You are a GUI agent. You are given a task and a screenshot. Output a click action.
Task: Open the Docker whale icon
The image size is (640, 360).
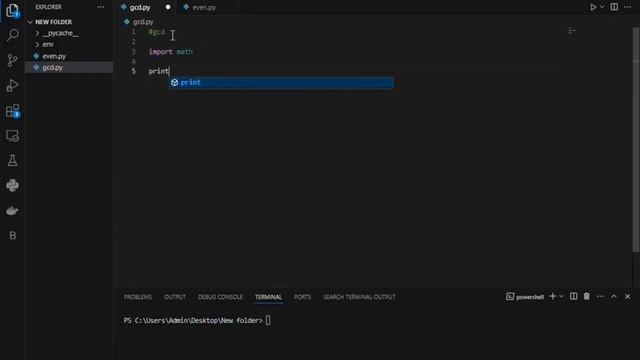pyautogui.click(x=12, y=211)
